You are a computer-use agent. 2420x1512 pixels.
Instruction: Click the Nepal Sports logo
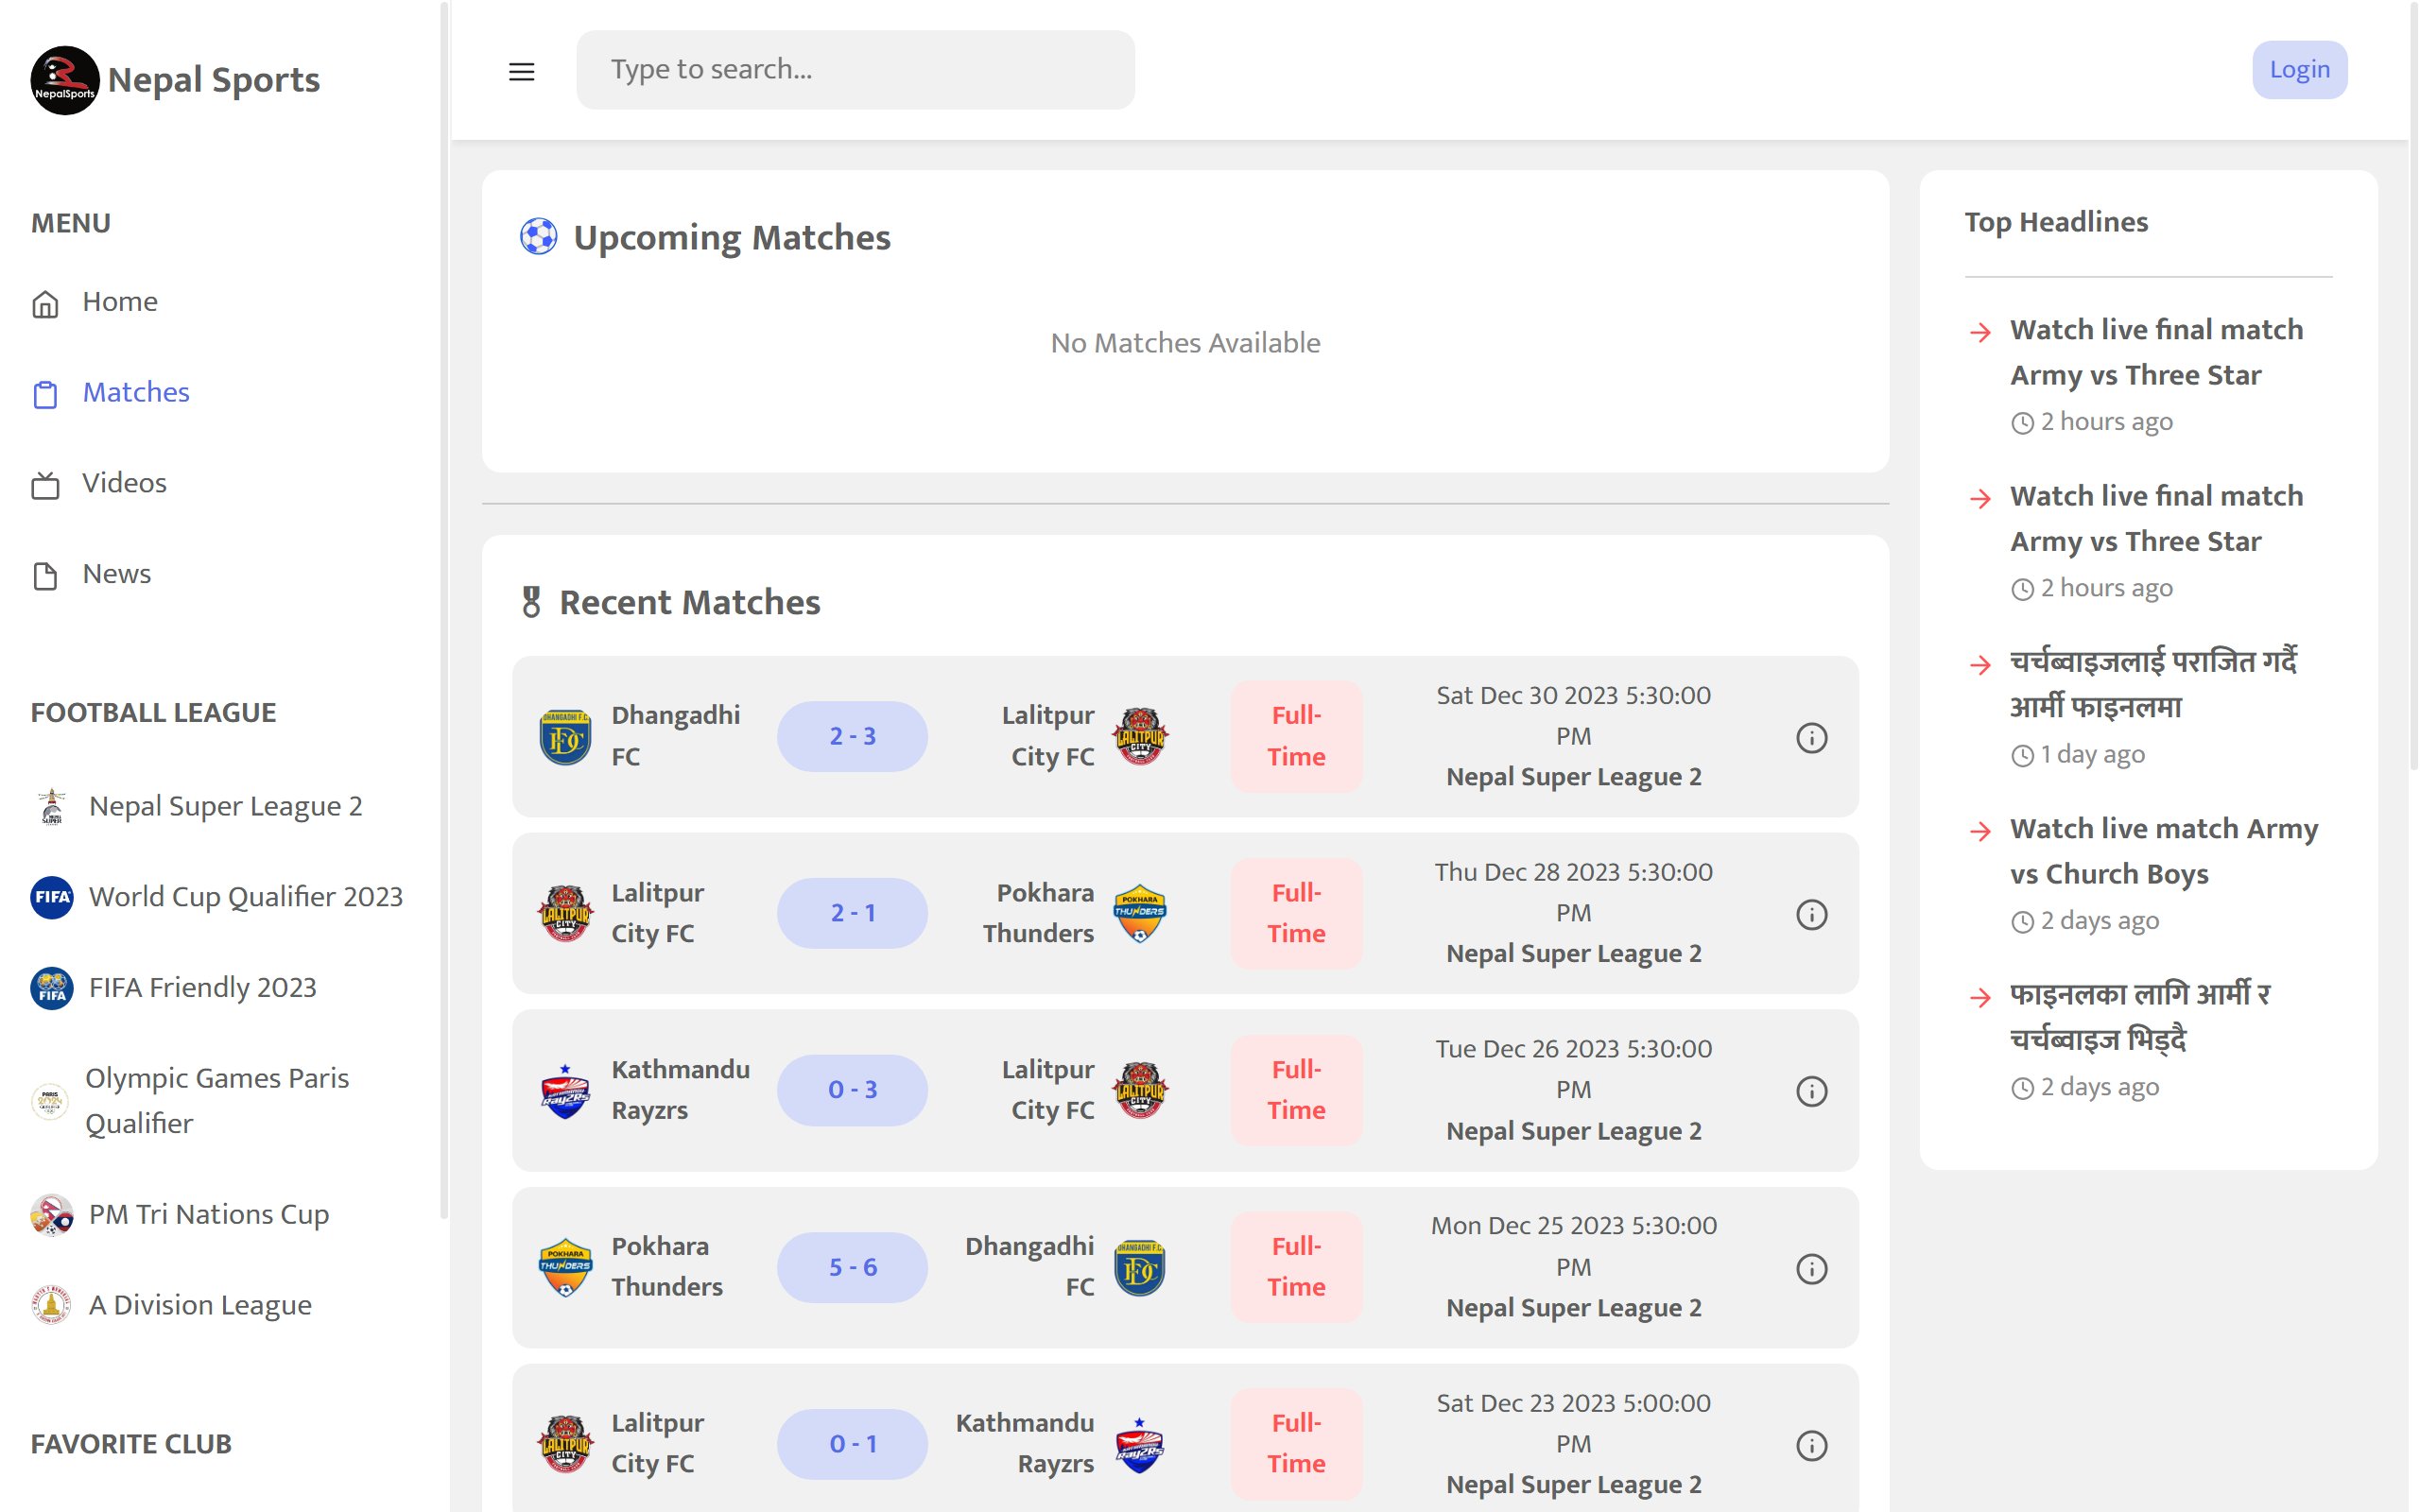click(x=65, y=80)
